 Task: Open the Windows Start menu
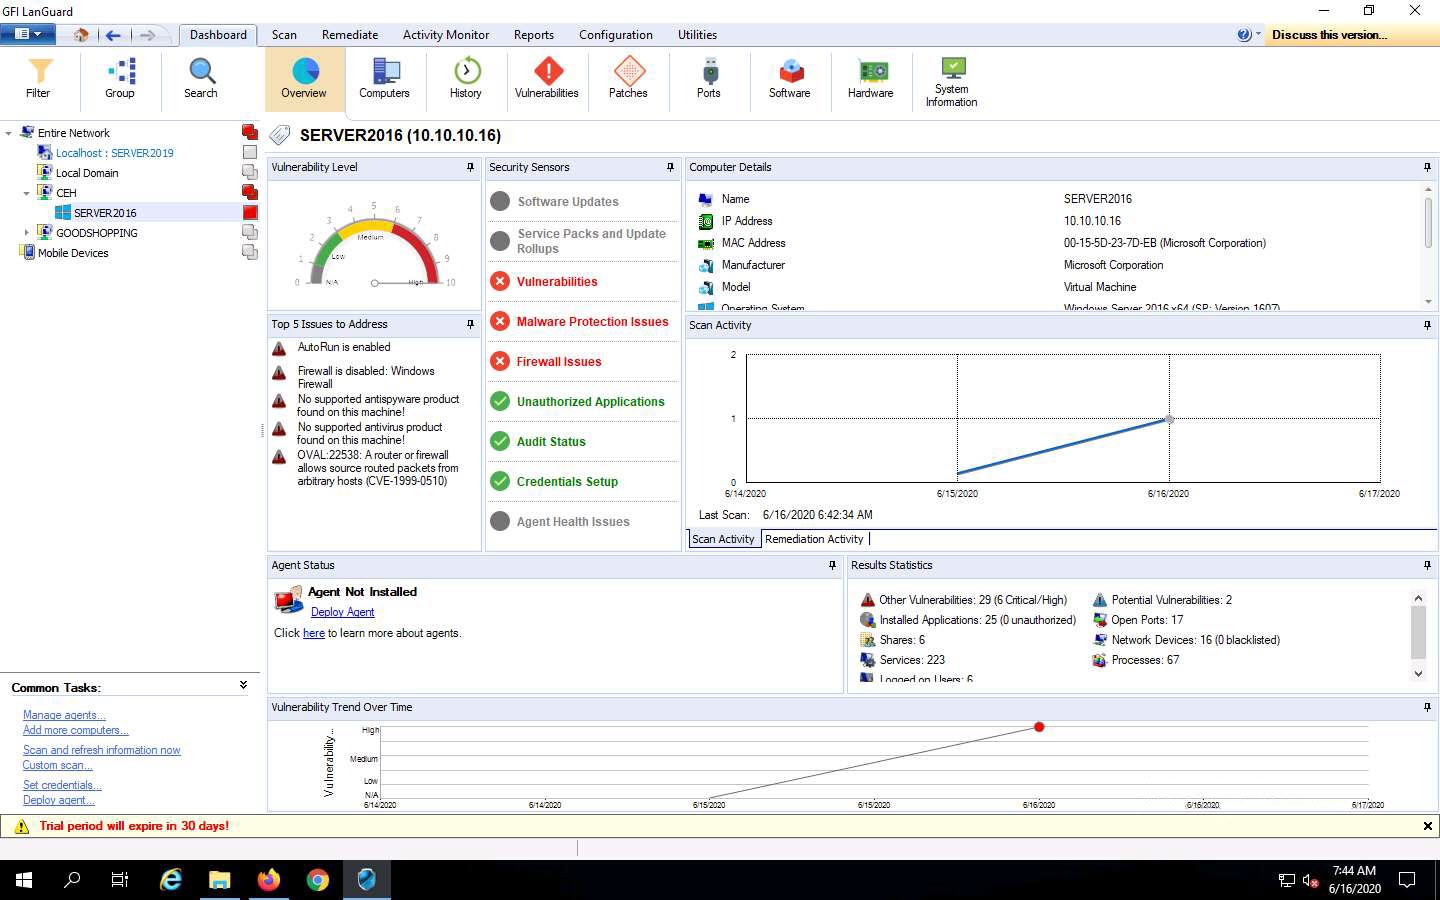(x=24, y=880)
